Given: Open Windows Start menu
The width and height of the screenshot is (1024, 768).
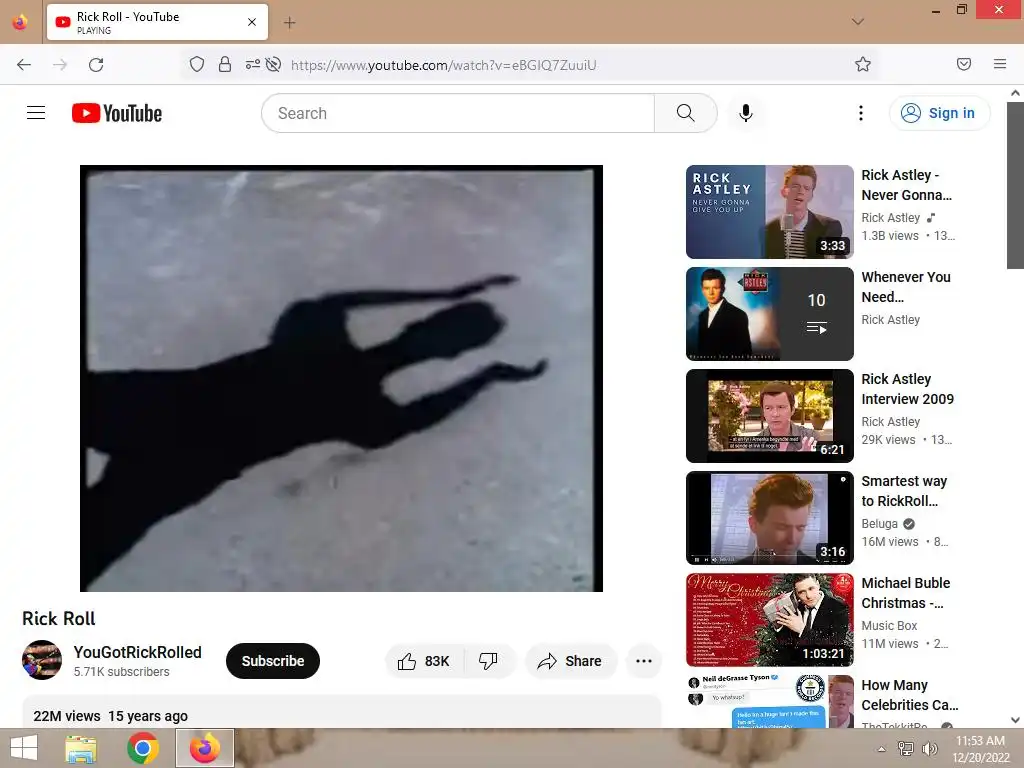Looking at the screenshot, I should coord(24,748).
